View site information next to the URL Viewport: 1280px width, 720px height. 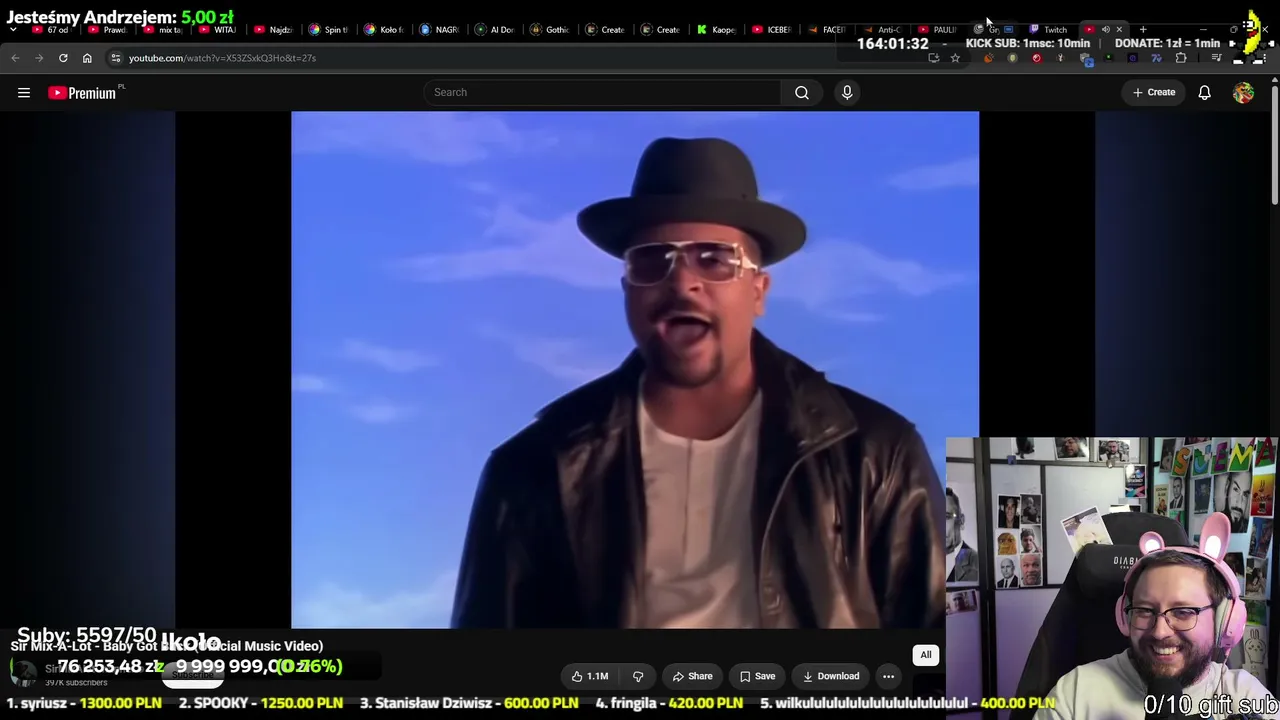coord(116,58)
